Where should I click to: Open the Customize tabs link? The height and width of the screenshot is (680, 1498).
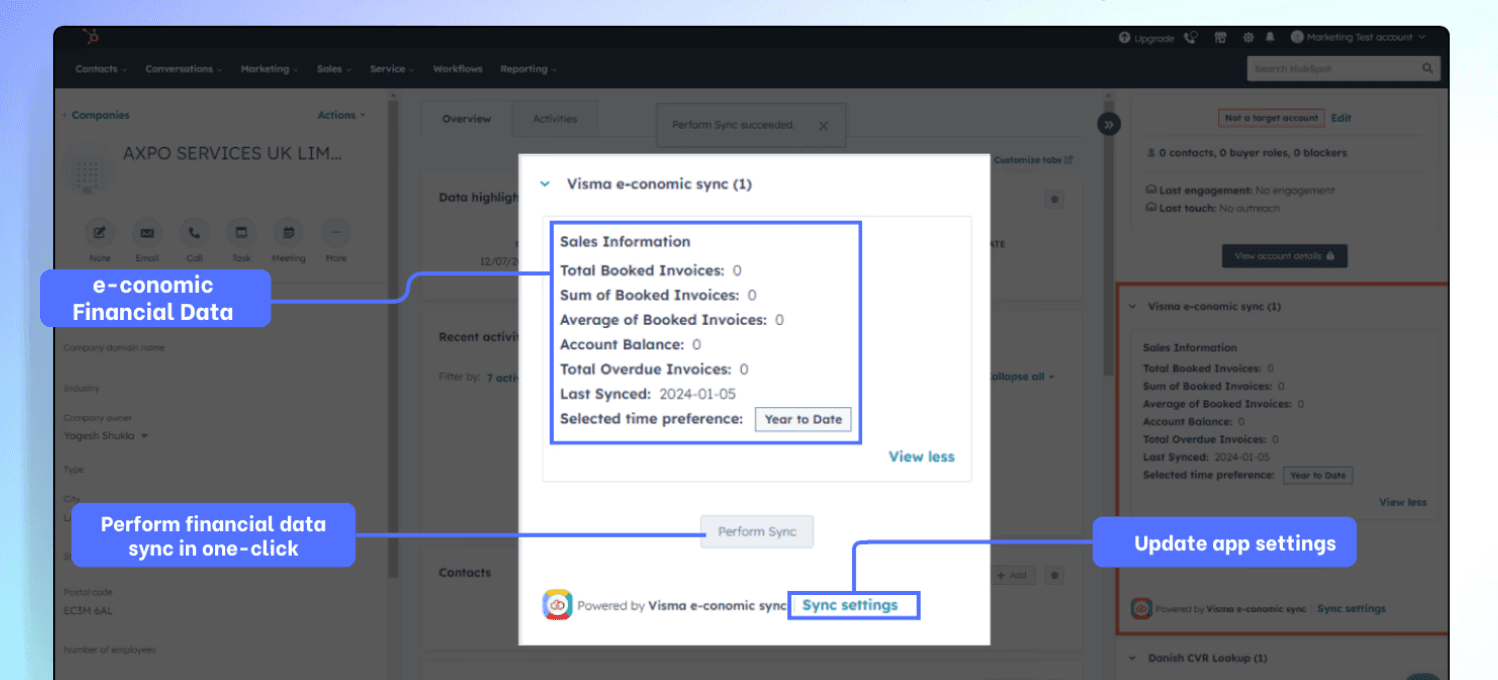1033,160
